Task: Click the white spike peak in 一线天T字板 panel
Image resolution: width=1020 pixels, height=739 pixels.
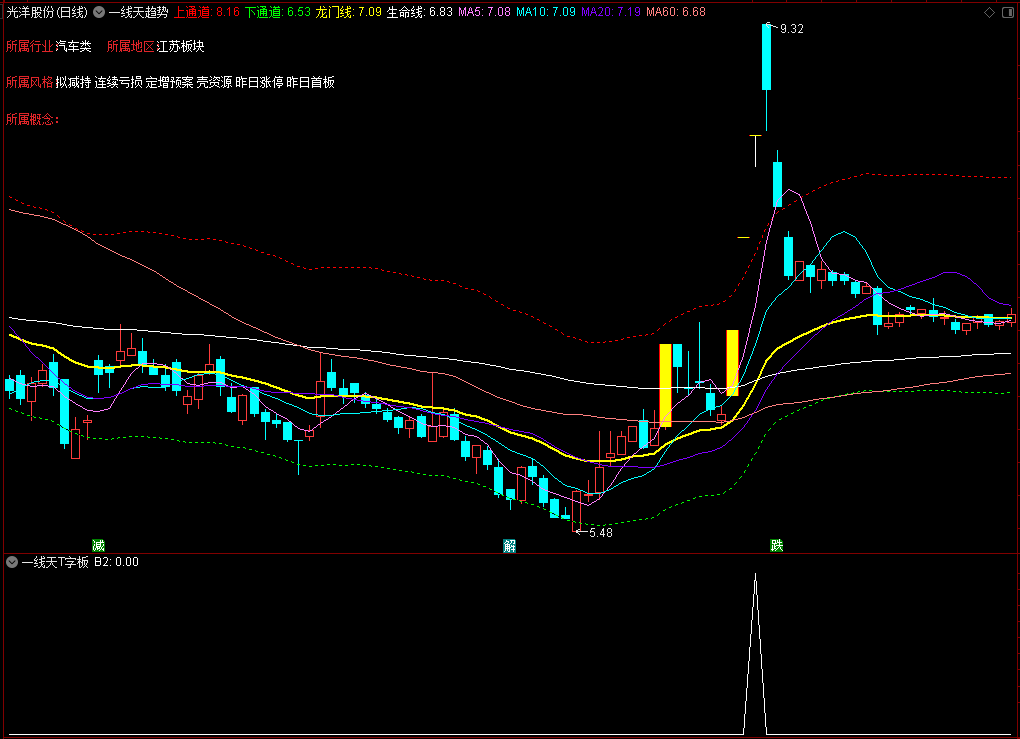Action: (755, 576)
